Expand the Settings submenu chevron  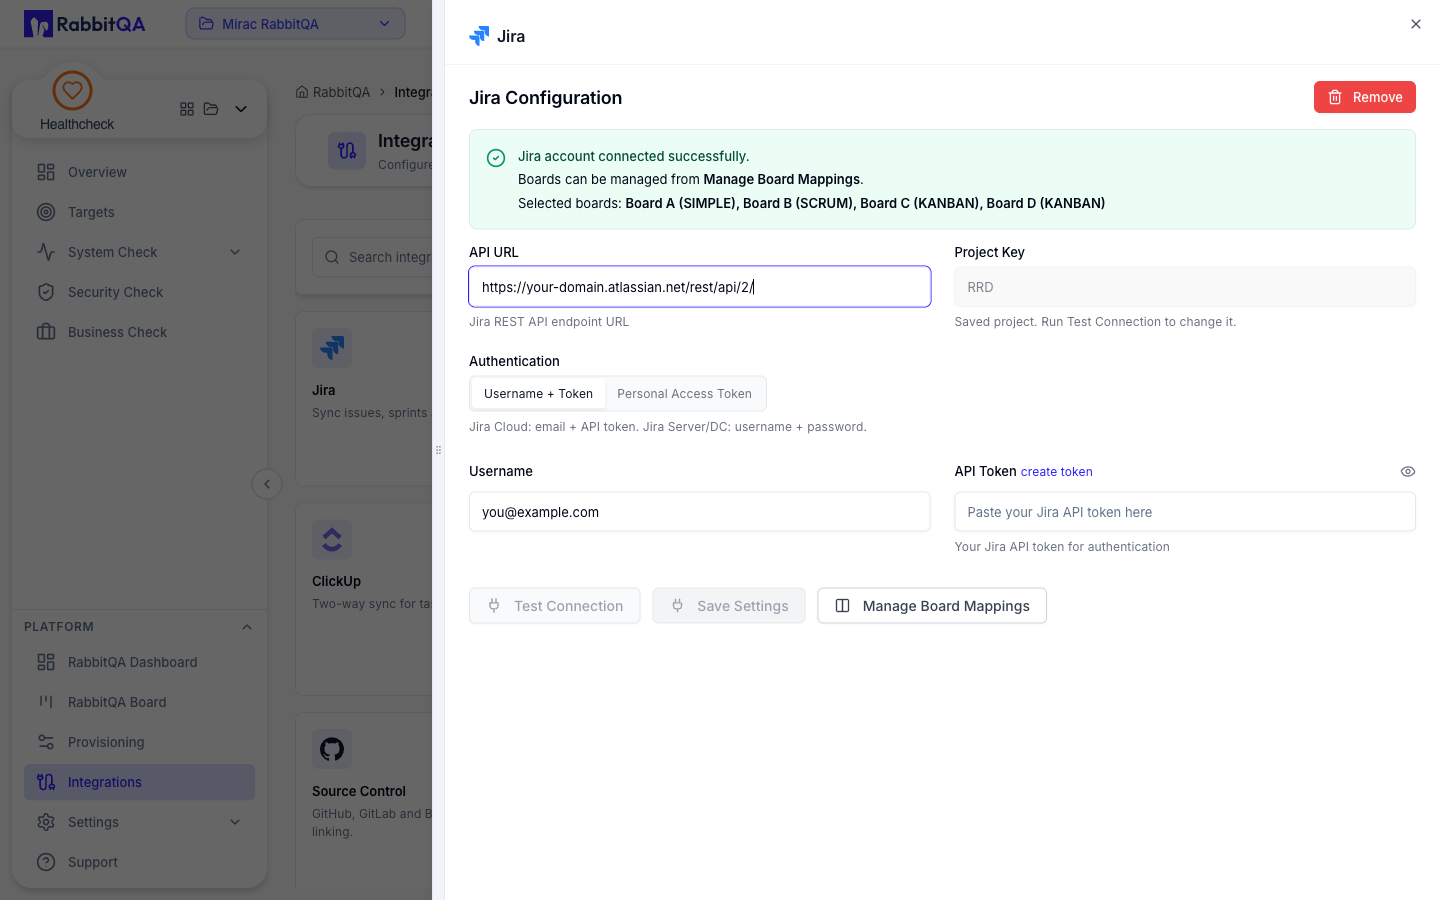(x=235, y=822)
